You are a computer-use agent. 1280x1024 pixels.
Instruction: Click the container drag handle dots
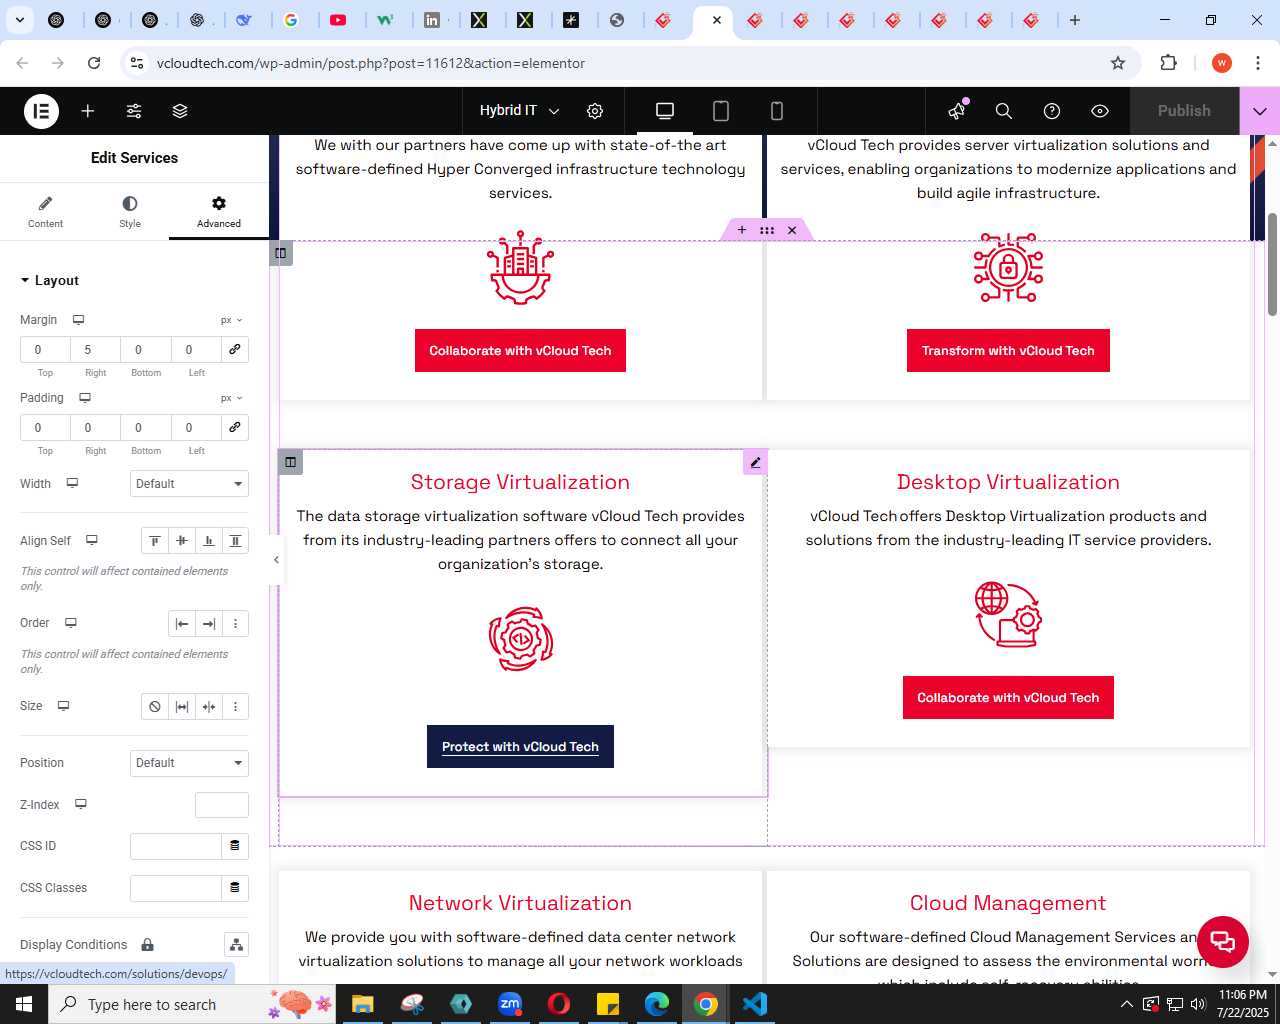[x=767, y=230]
